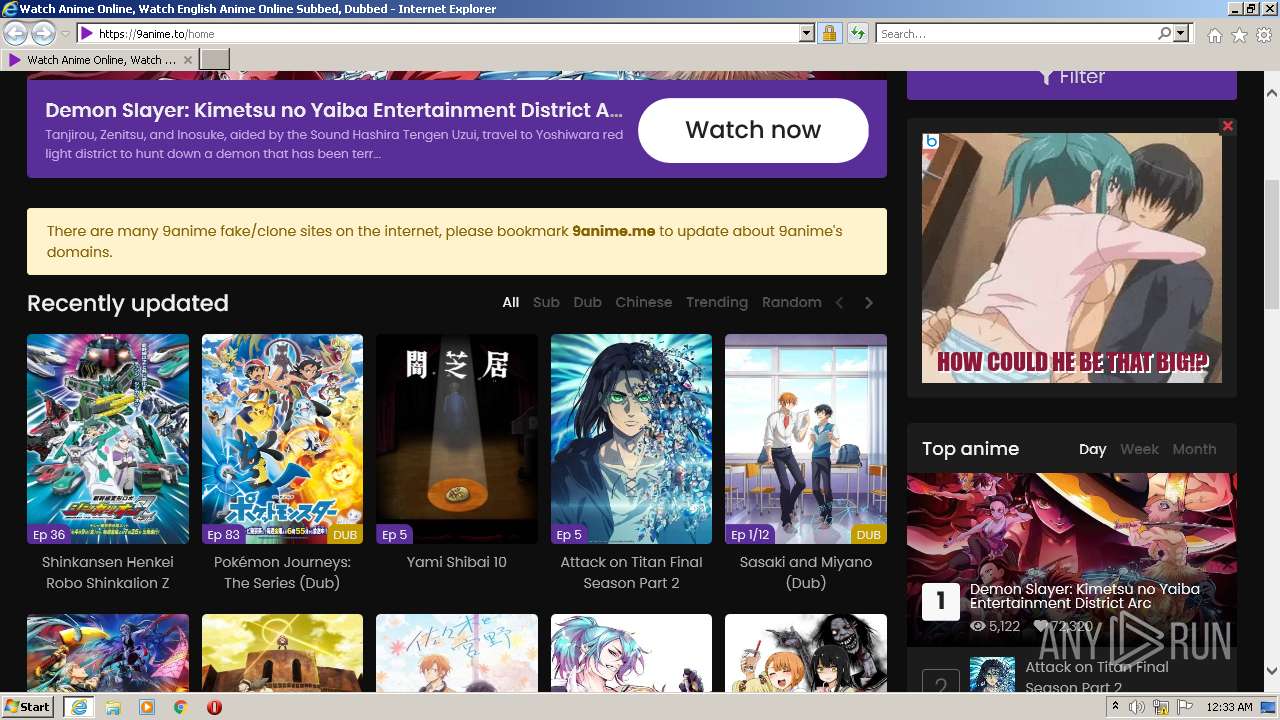Open a new blank tab

point(215,60)
